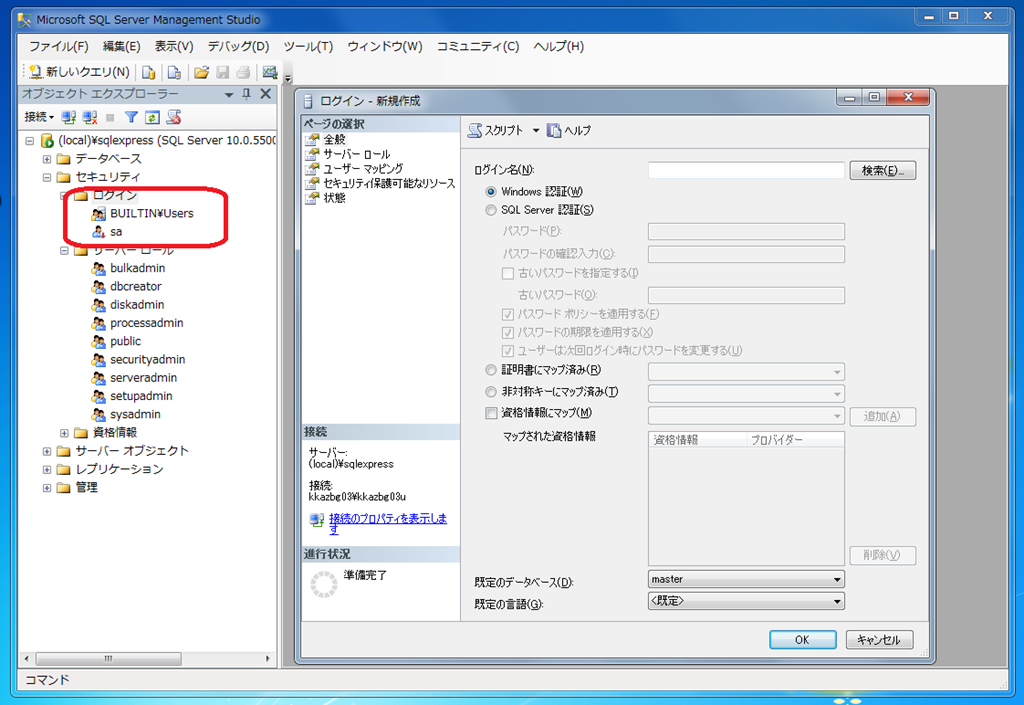This screenshot has height=705, width=1024.
Task: Open the 既定のデータベース master dropdown
Action: tap(746, 580)
